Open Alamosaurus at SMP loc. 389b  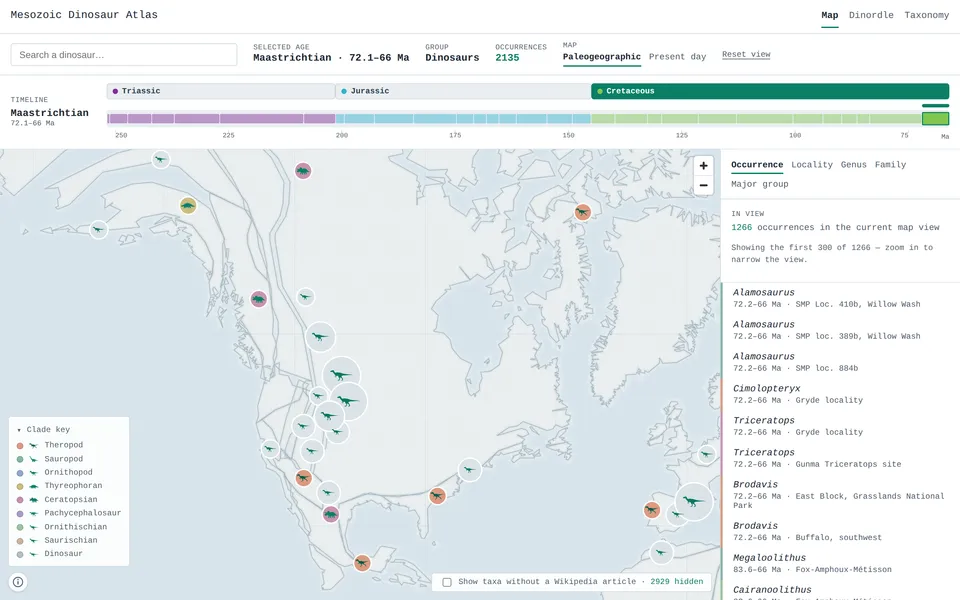pyautogui.click(x=840, y=329)
